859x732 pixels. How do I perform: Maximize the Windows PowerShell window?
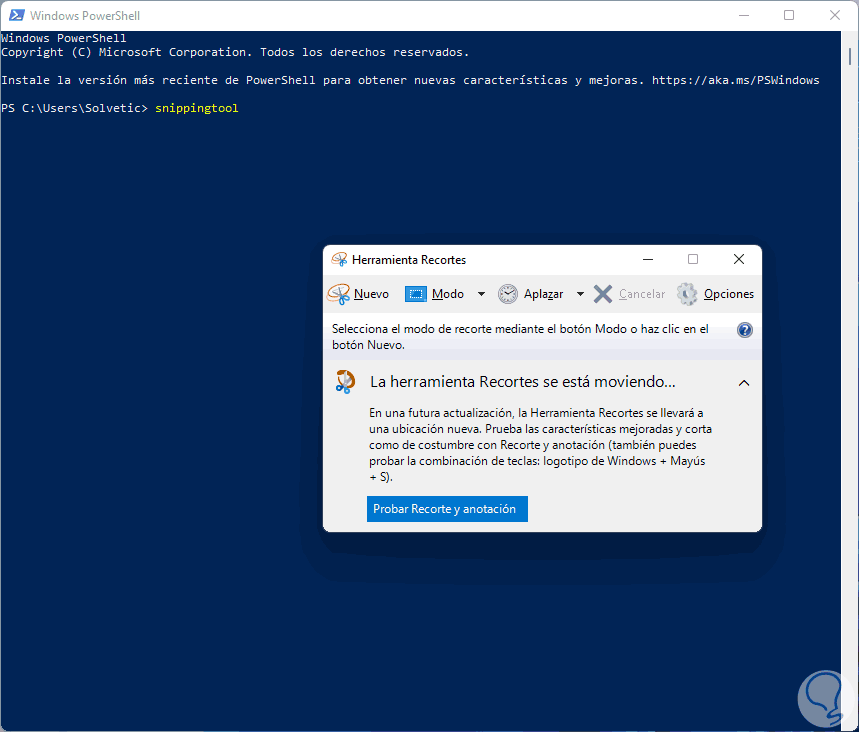coord(789,15)
